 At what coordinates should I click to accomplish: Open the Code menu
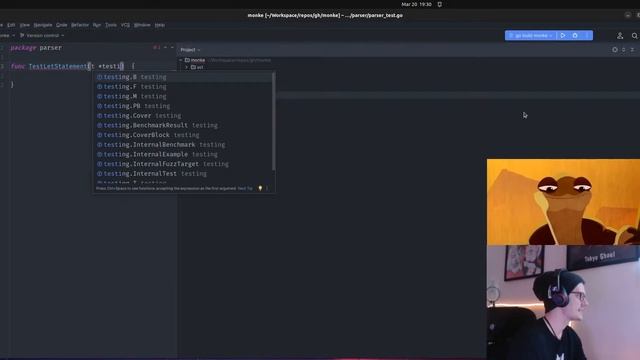[x=62, y=25]
